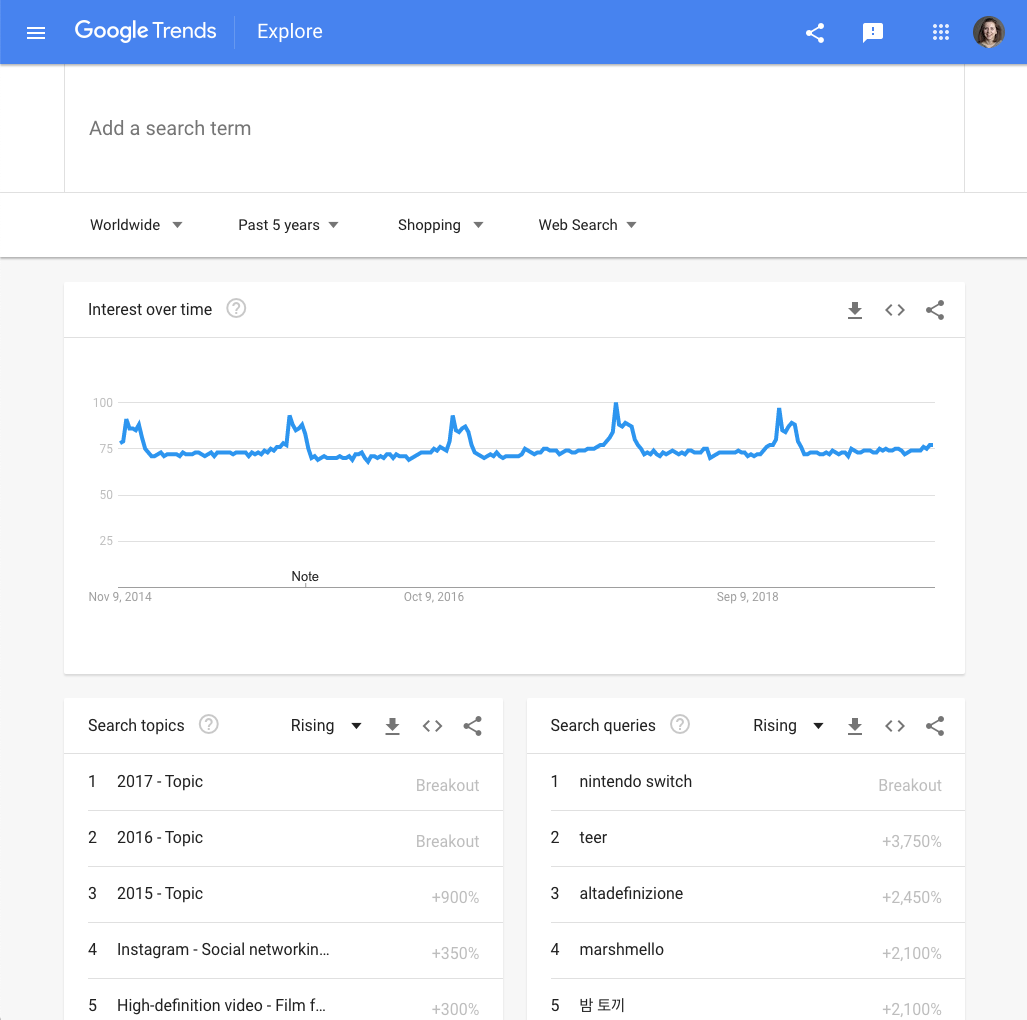The width and height of the screenshot is (1027, 1020).
Task: Select the Instagram - Social networking topic
Action: (x=284, y=951)
